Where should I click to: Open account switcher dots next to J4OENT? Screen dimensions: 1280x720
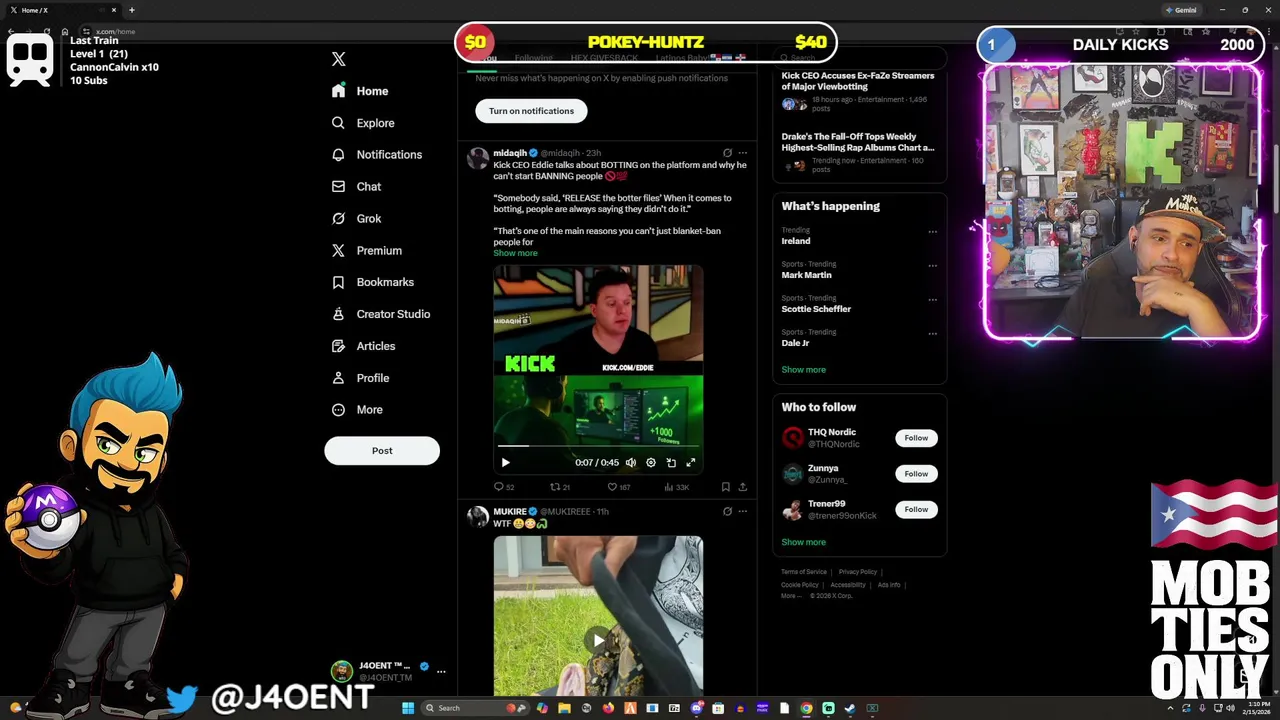pyautogui.click(x=441, y=672)
